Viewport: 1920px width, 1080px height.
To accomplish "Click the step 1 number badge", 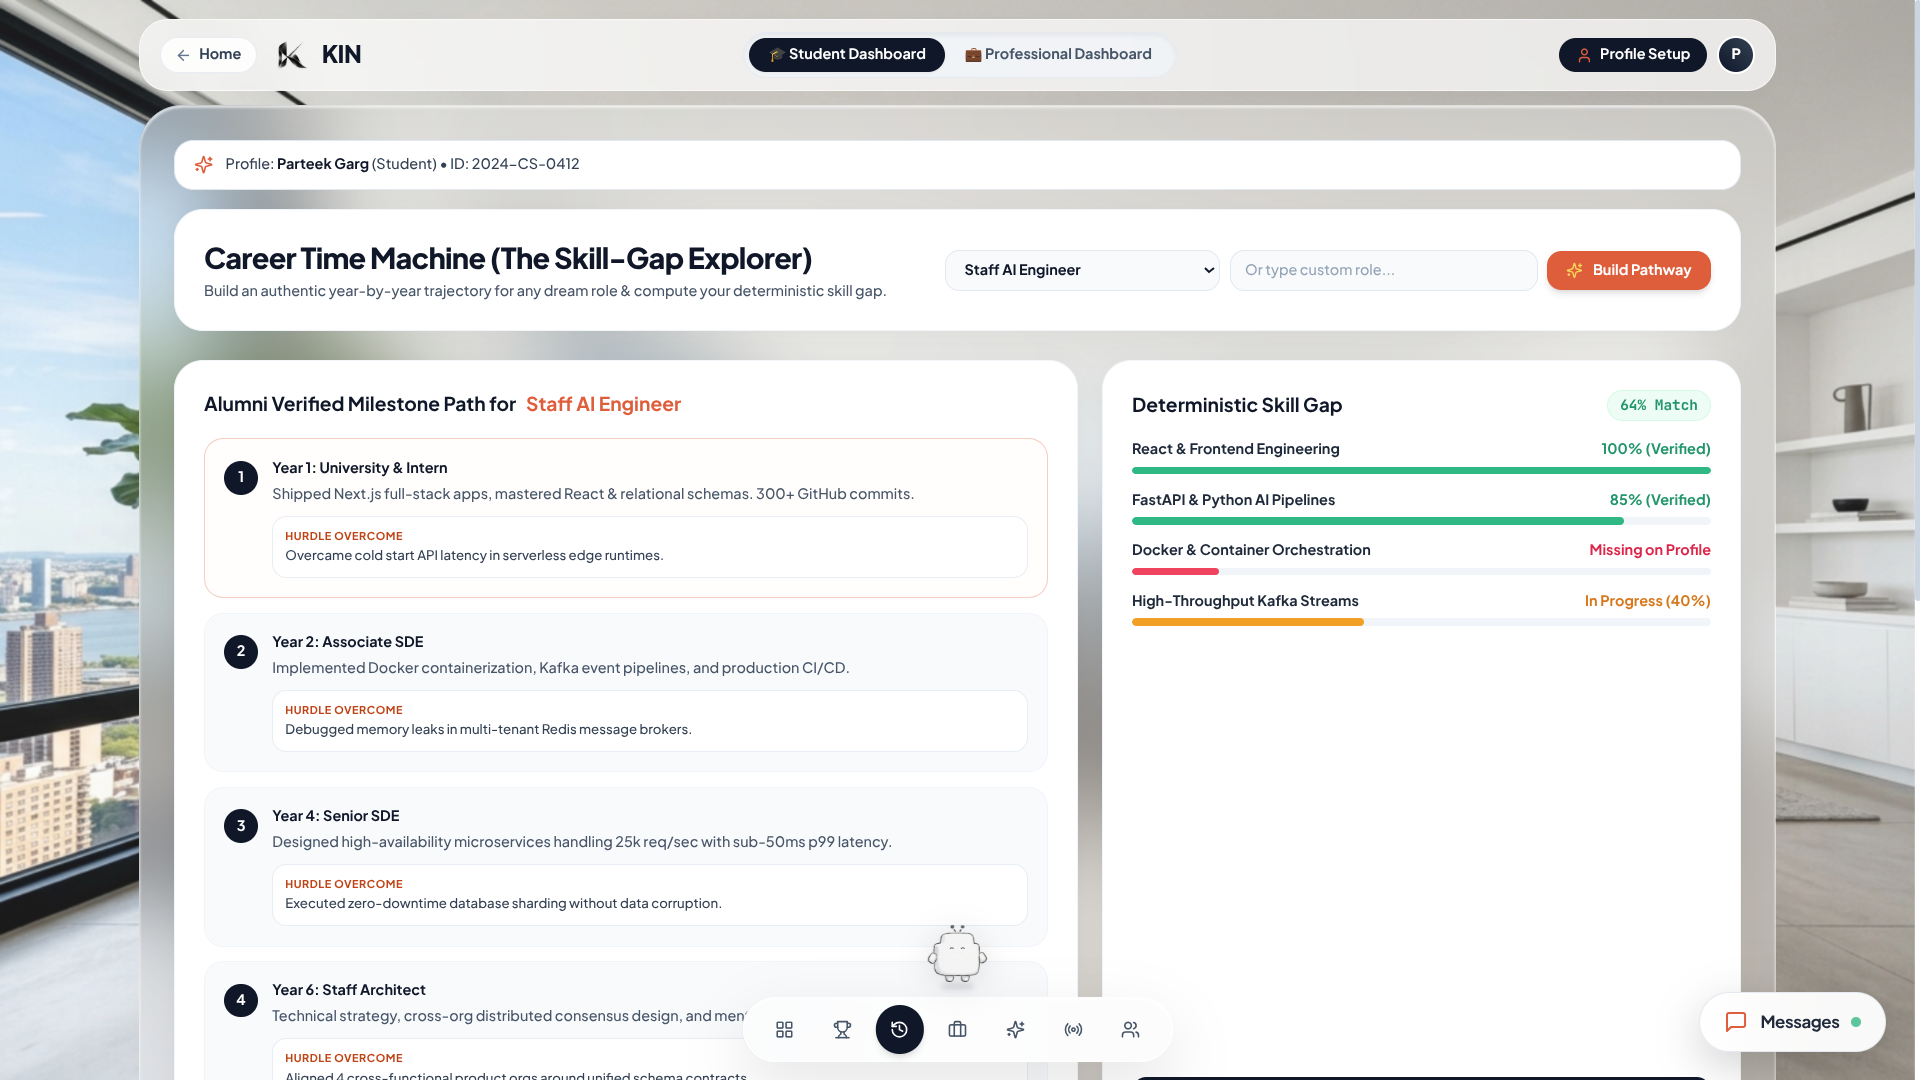I will (x=241, y=478).
